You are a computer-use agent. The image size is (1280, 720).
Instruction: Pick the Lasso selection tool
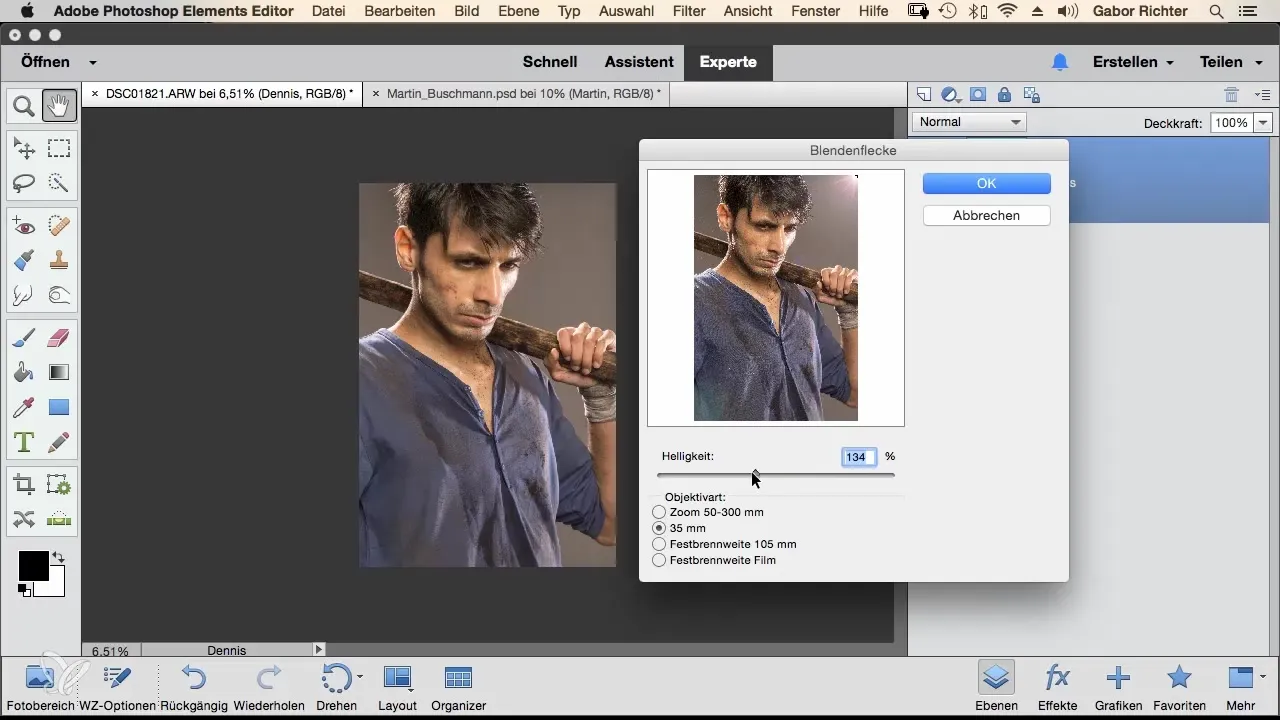click(24, 183)
